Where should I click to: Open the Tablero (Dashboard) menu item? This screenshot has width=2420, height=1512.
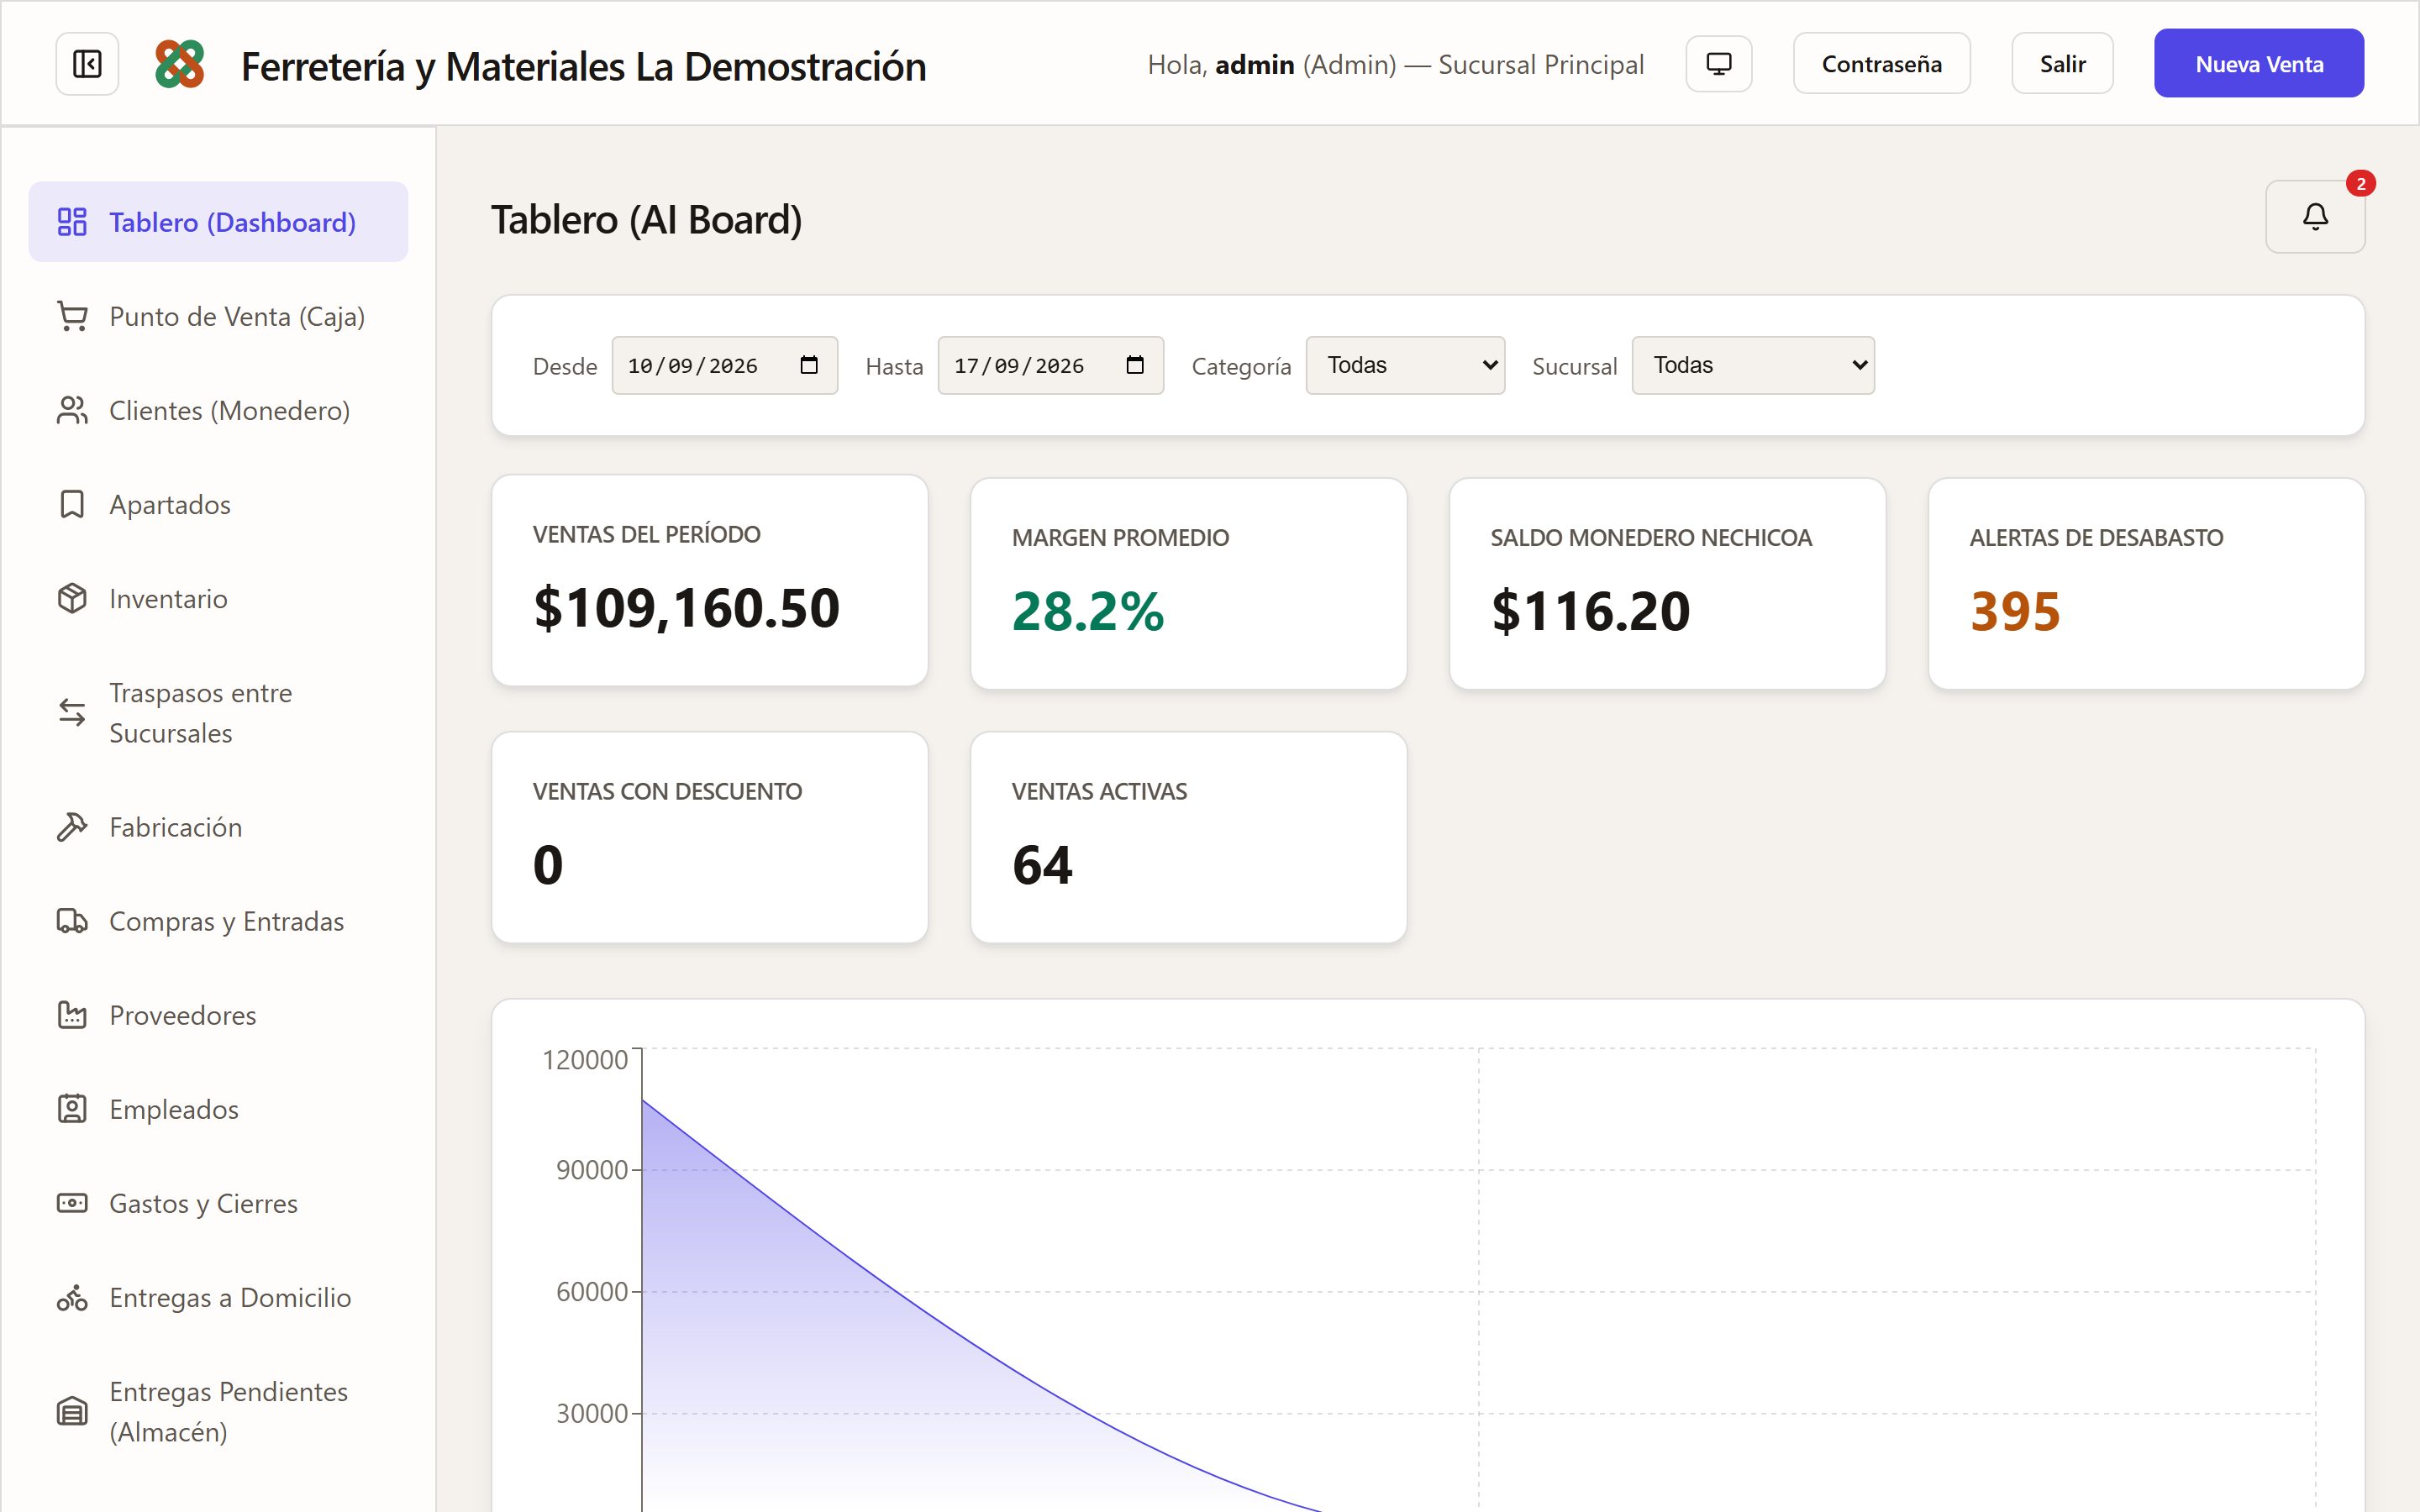pyautogui.click(x=218, y=222)
